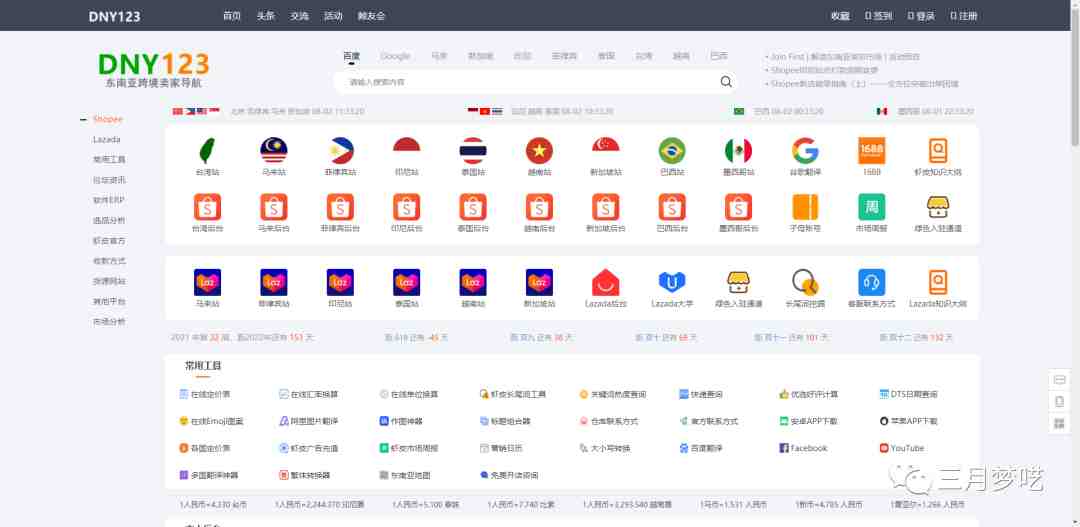Click 收藏 in the top bar
1080x527 pixels.
pyautogui.click(x=840, y=16)
